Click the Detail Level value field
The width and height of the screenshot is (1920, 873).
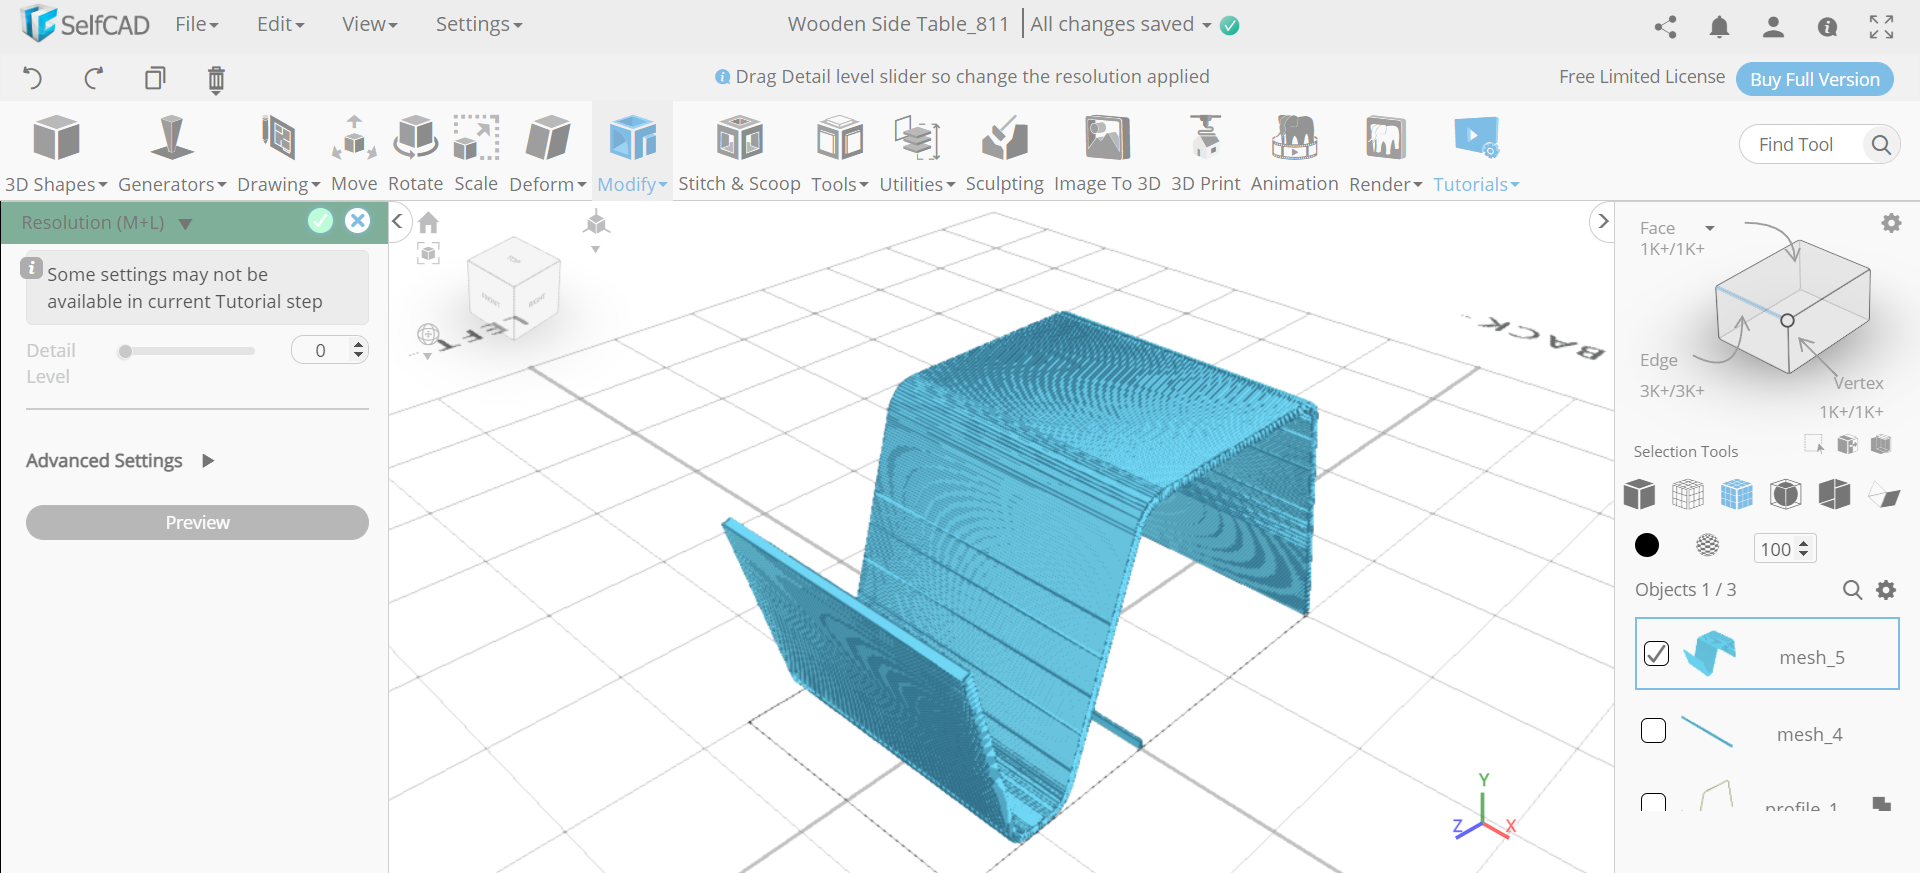tap(330, 350)
